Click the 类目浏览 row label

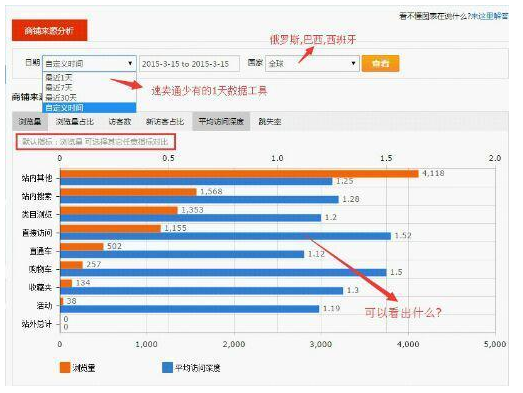[37, 215]
